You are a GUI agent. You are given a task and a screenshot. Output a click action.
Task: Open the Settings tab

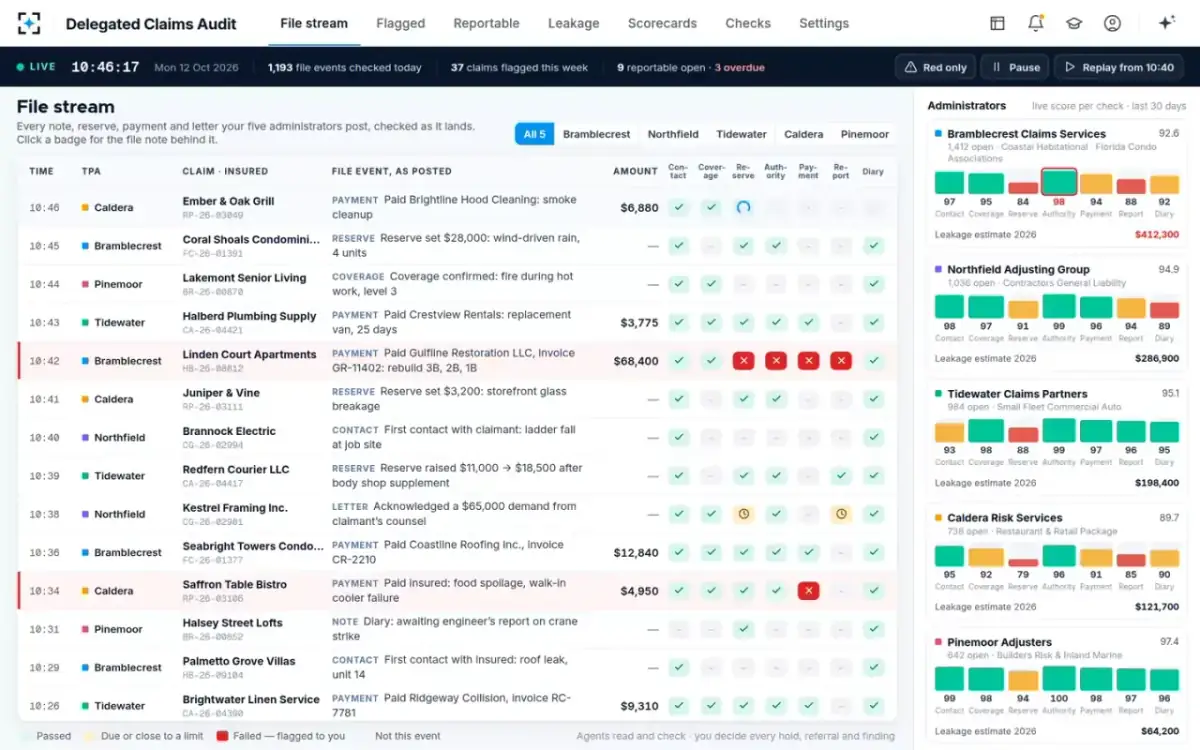click(824, 23)
